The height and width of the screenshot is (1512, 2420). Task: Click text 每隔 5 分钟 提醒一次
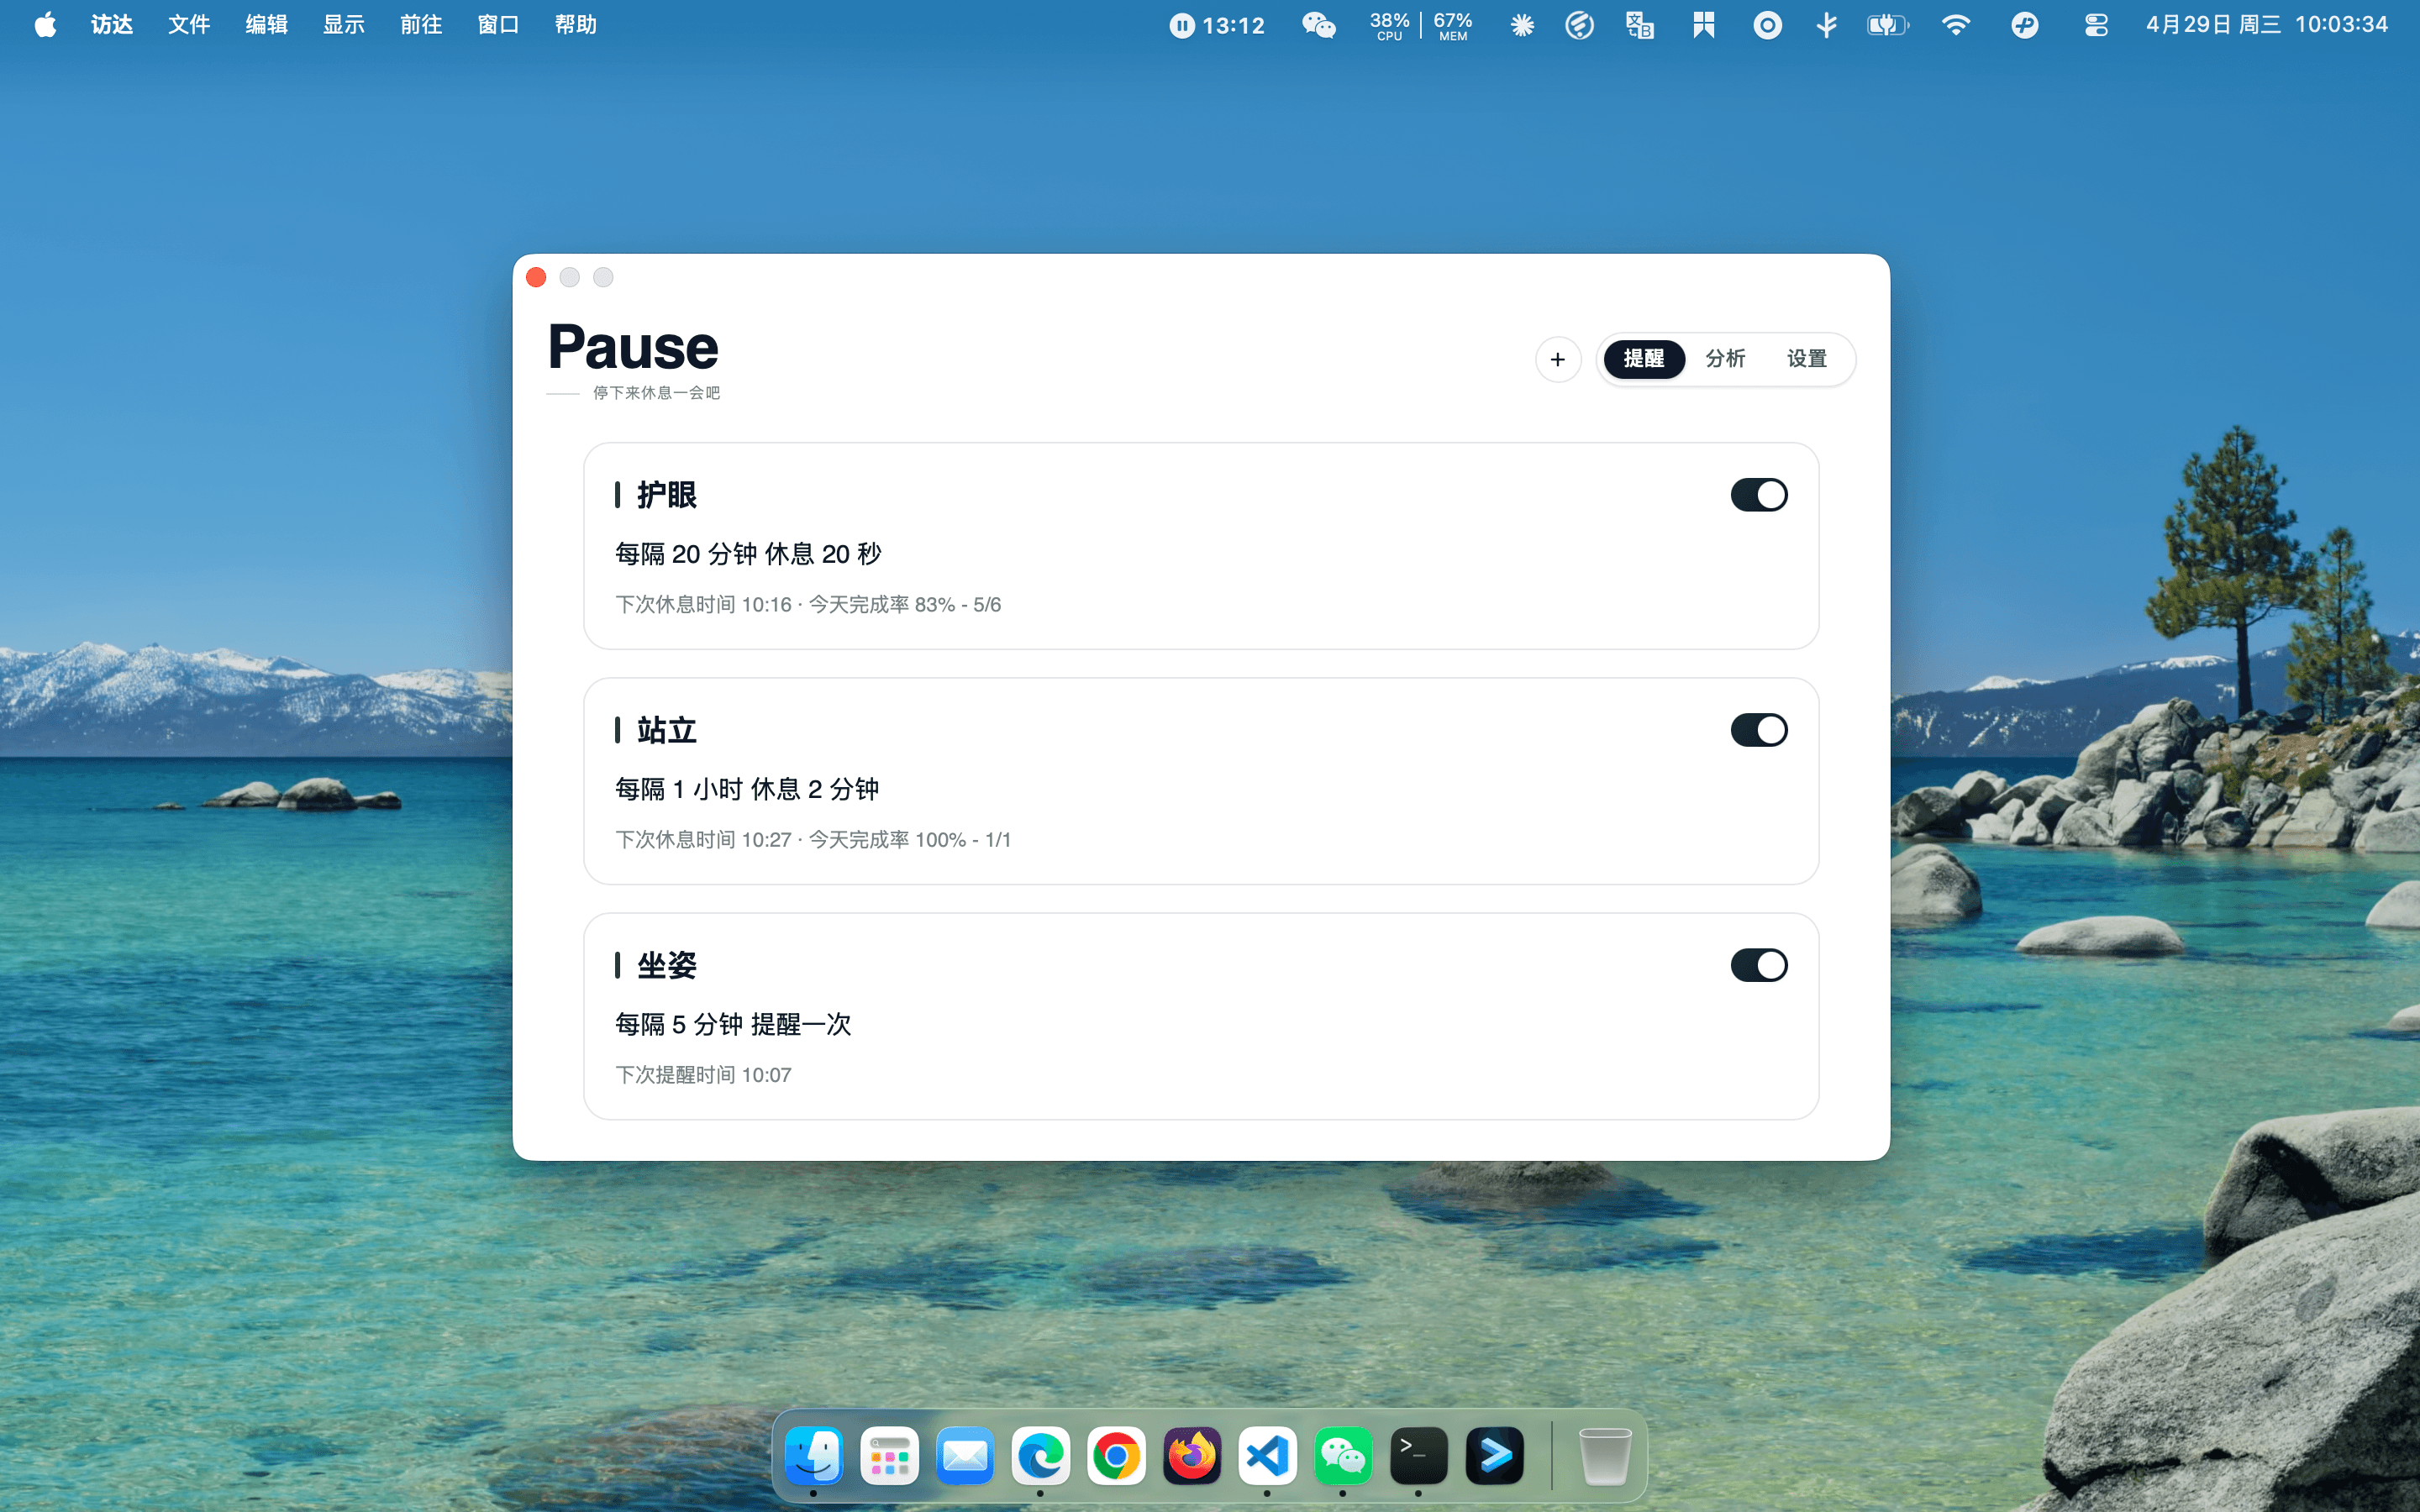tap(733, 1024)
